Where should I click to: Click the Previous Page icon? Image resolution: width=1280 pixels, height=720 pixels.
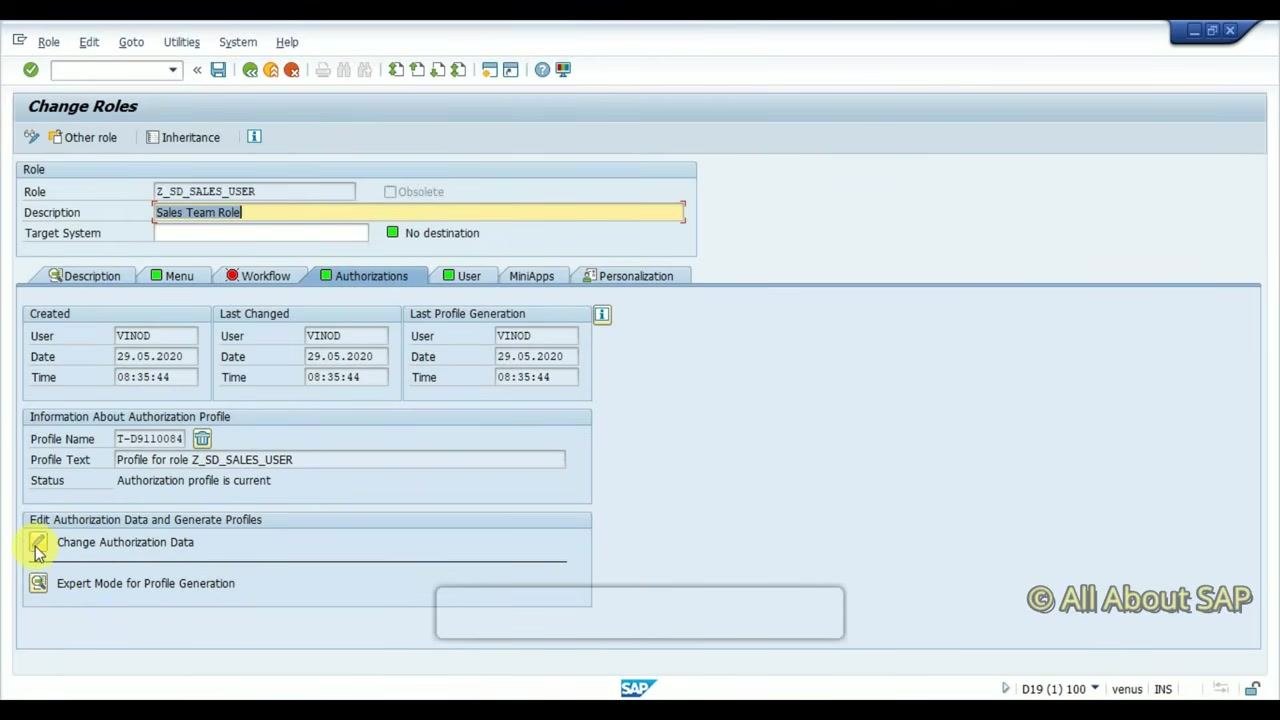click(x=417, y=70)
